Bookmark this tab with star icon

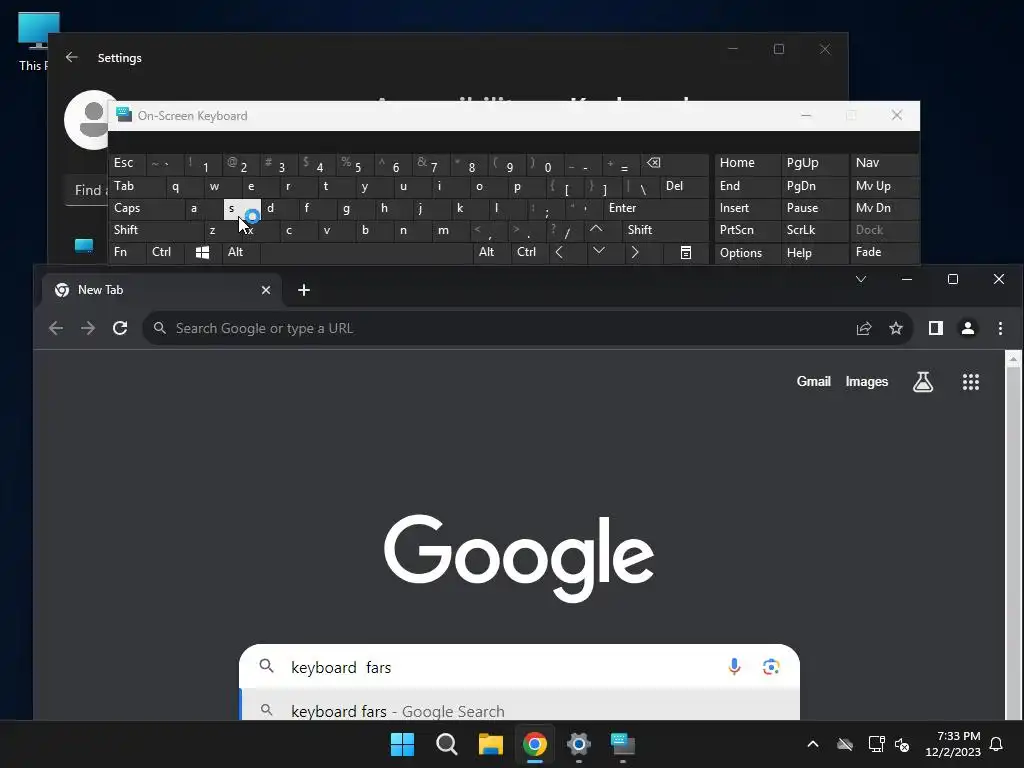(896, 328)
